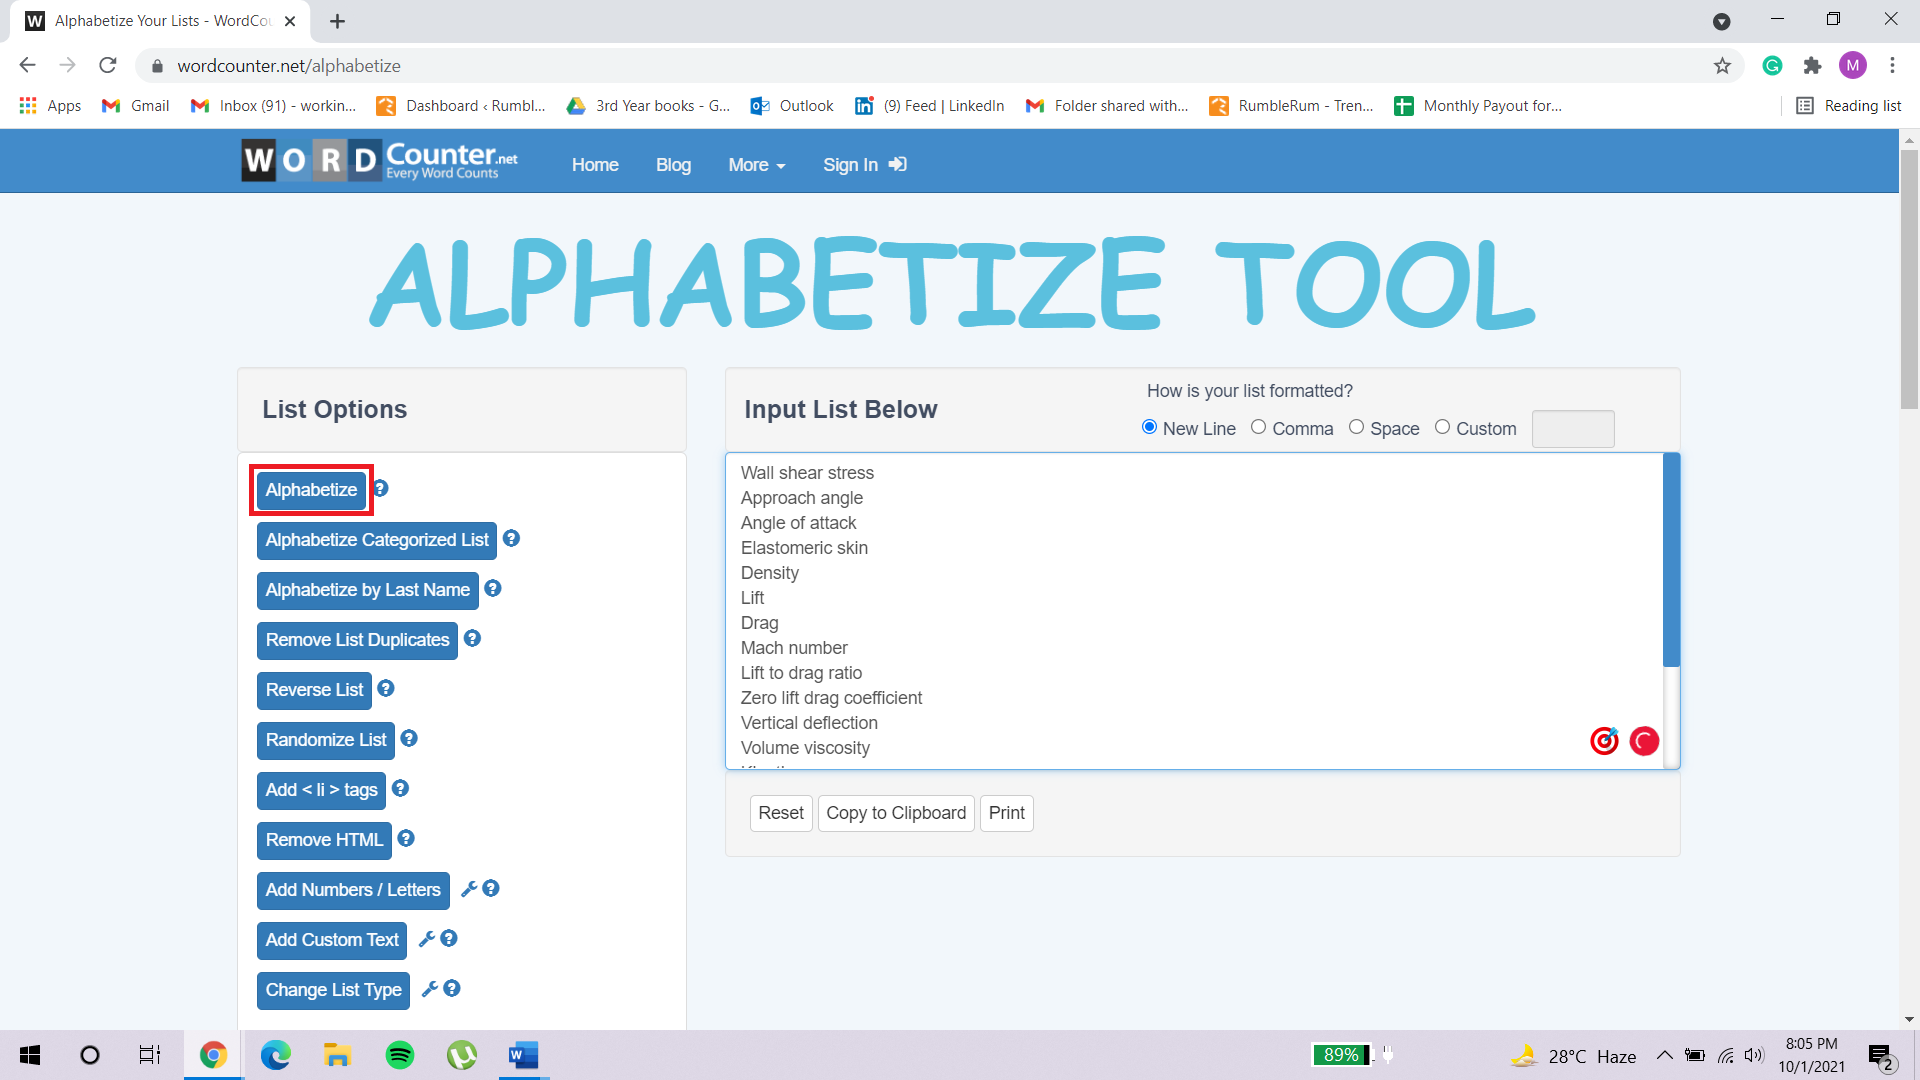Click the Change List Type button

(333, 990)
